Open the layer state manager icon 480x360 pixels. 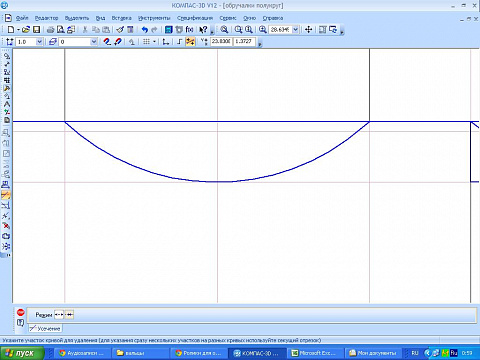click(53, 42)
